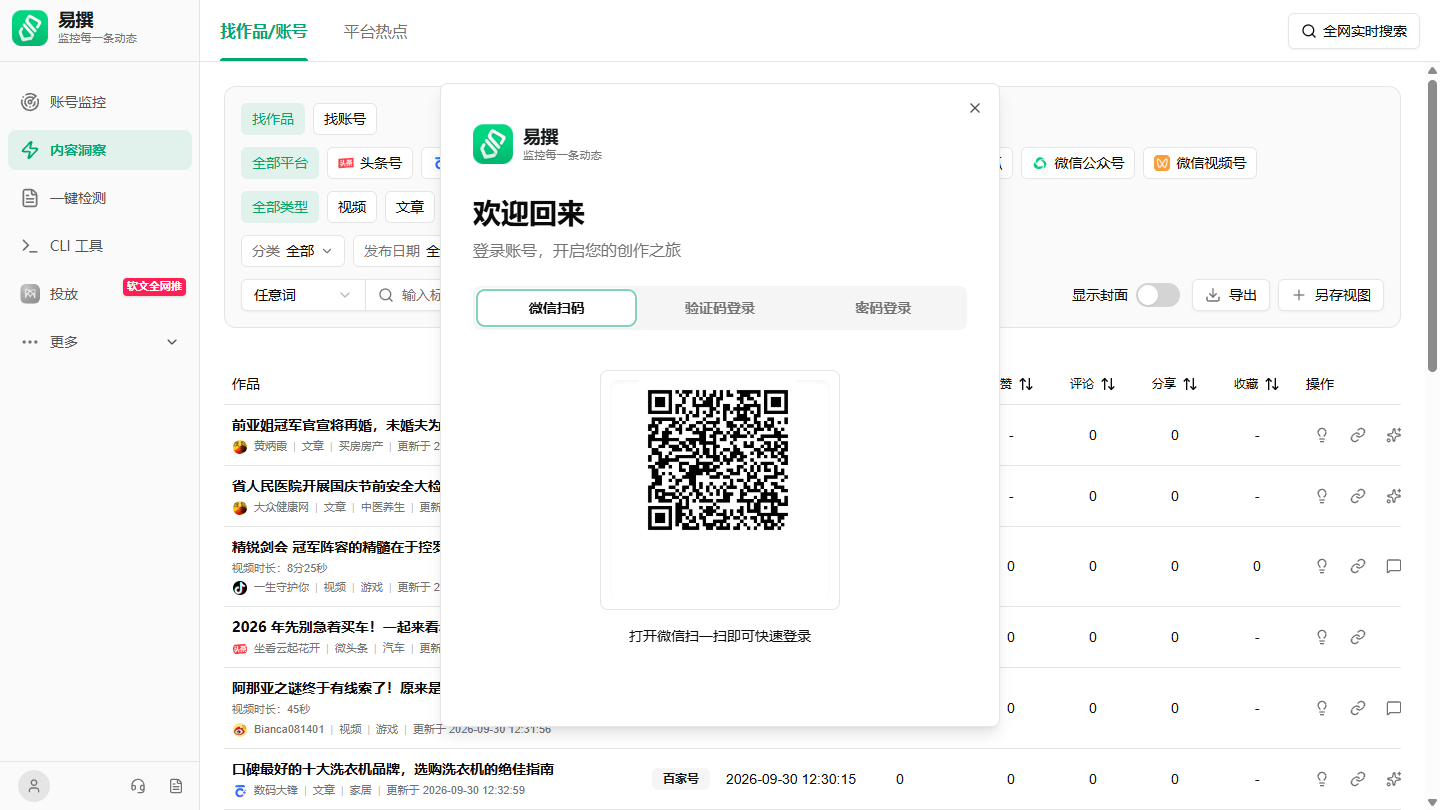Select the 视频 type filter

(x=352, y=207)
